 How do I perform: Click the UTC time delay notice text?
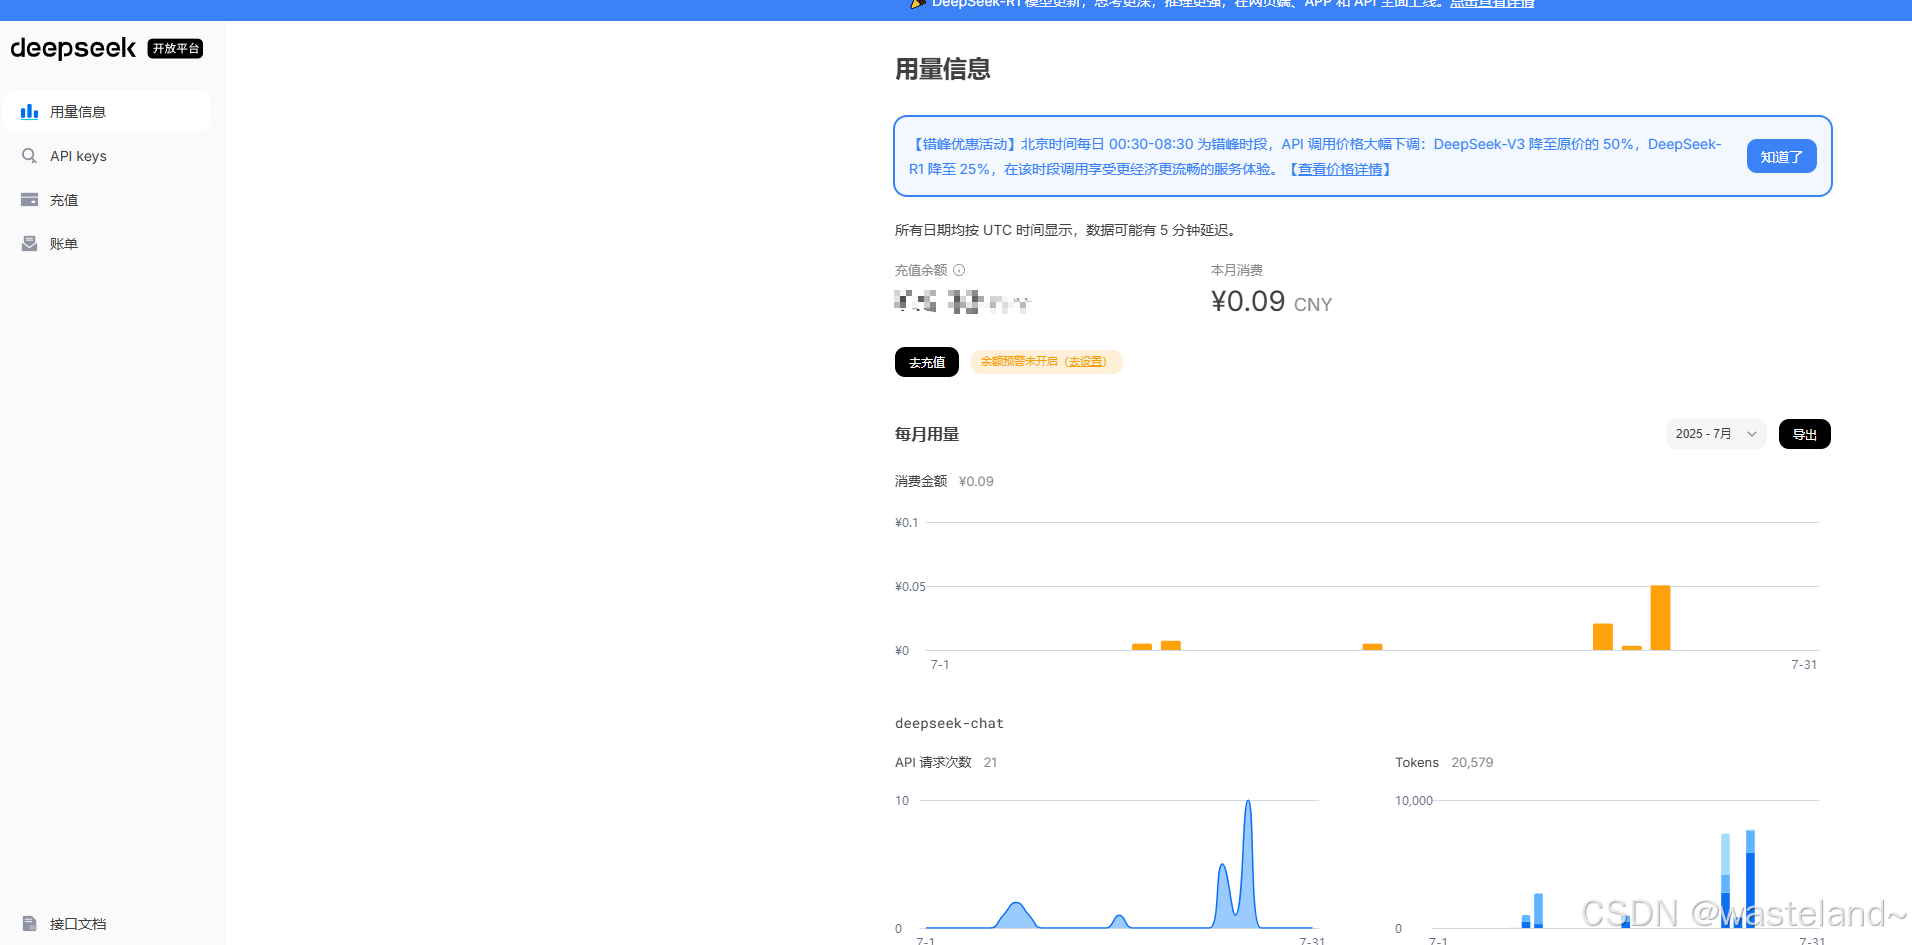[x=1067, y=230]
